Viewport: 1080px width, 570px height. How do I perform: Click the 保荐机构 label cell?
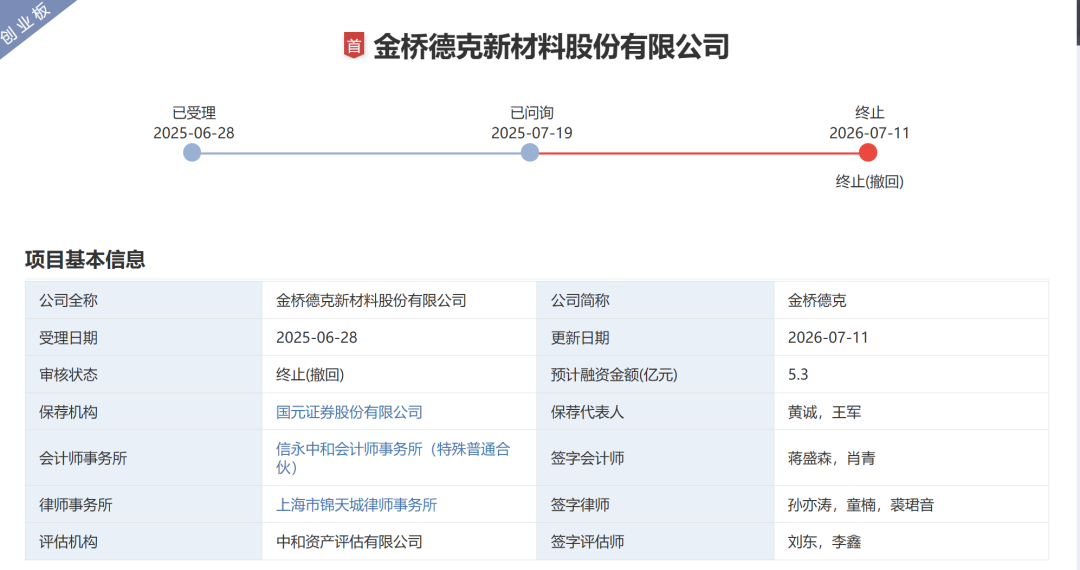pyautogui.click(x=143, y=412)
